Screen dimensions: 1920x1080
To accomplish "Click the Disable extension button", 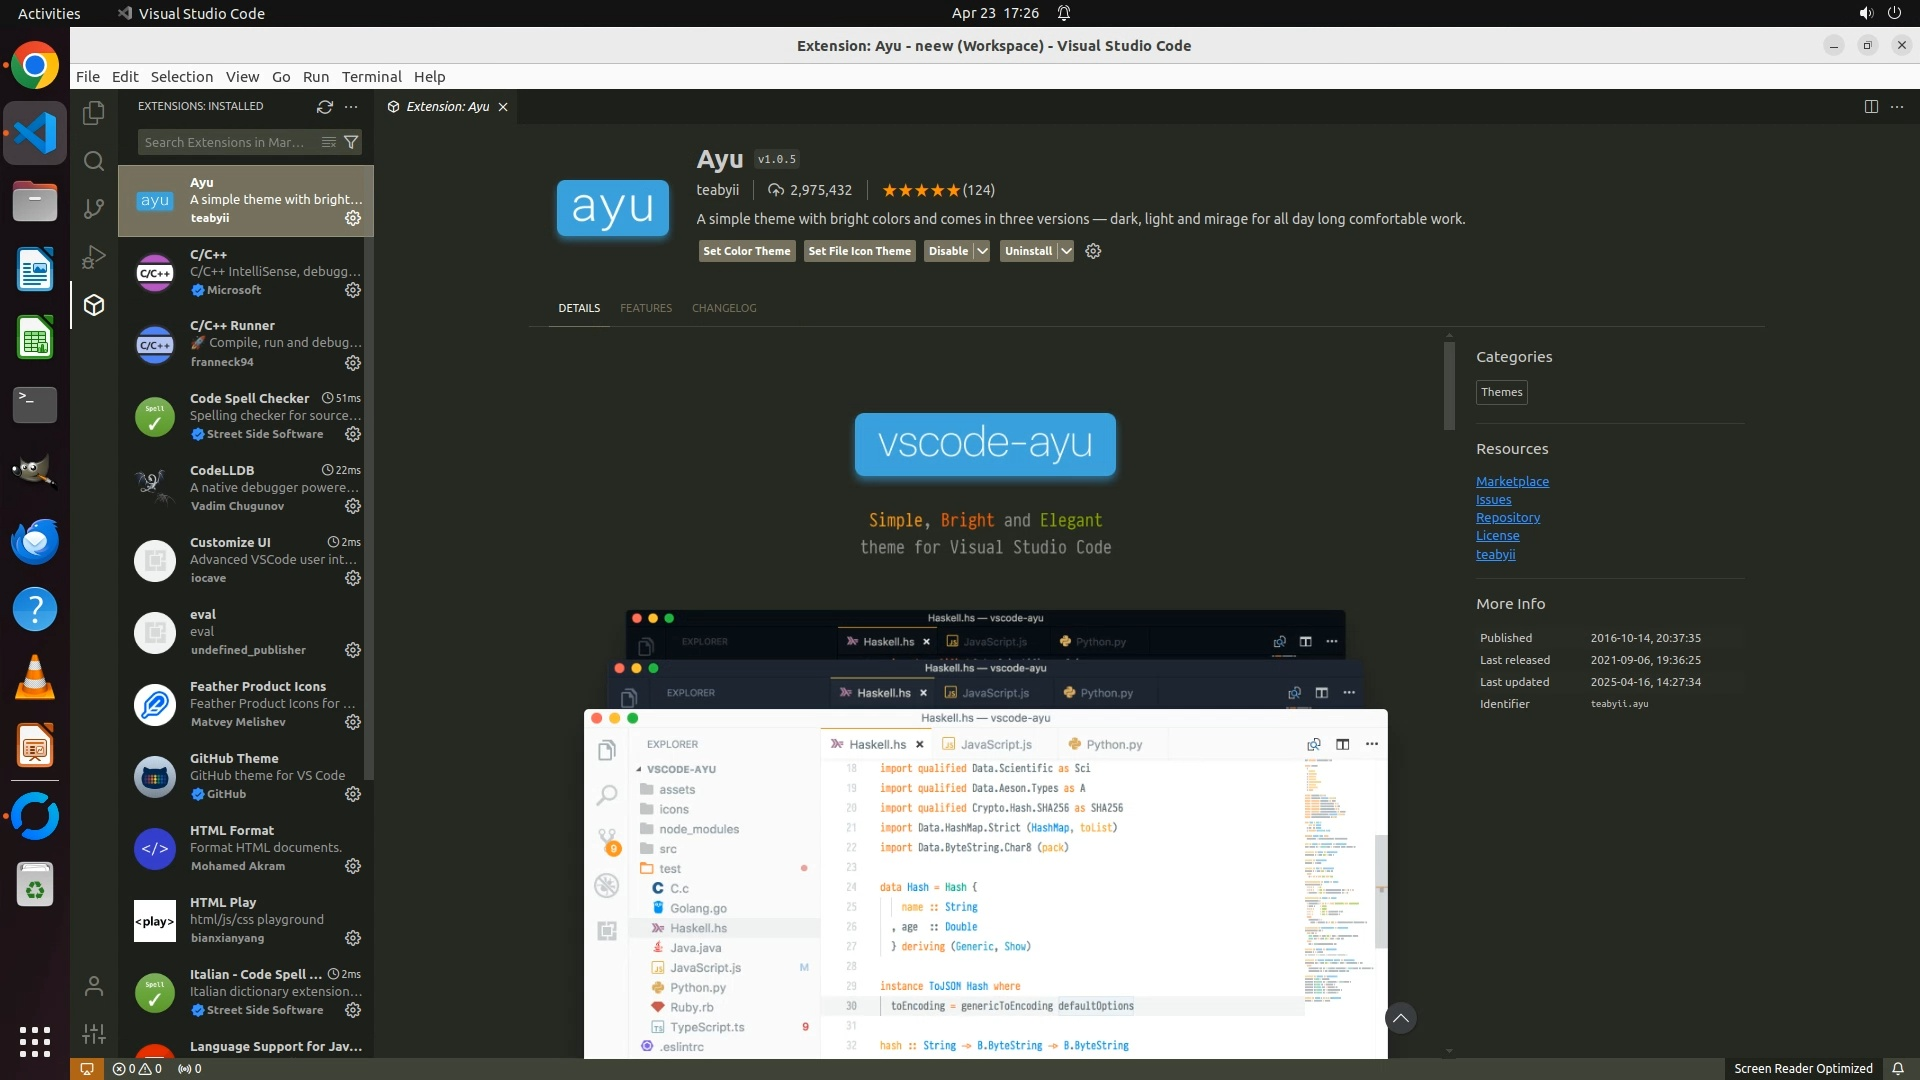I will [x=947, y=251].
